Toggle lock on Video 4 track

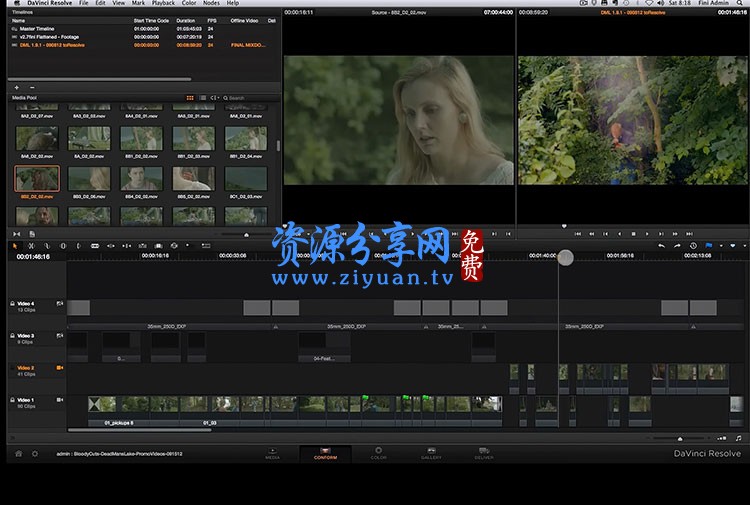12,303
